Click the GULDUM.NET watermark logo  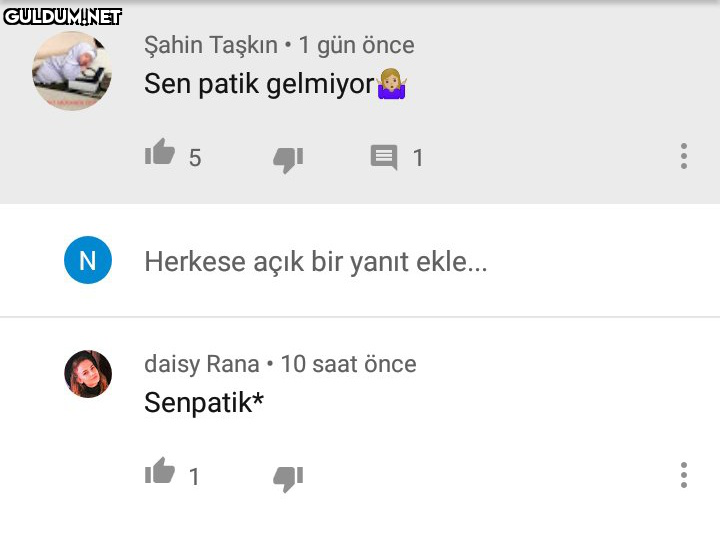(x=62, y=16)
